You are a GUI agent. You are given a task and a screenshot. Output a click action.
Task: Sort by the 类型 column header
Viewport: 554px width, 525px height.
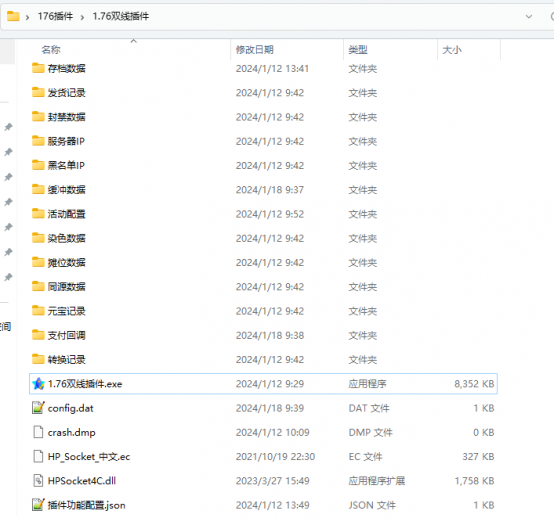[x=358, y=50]
